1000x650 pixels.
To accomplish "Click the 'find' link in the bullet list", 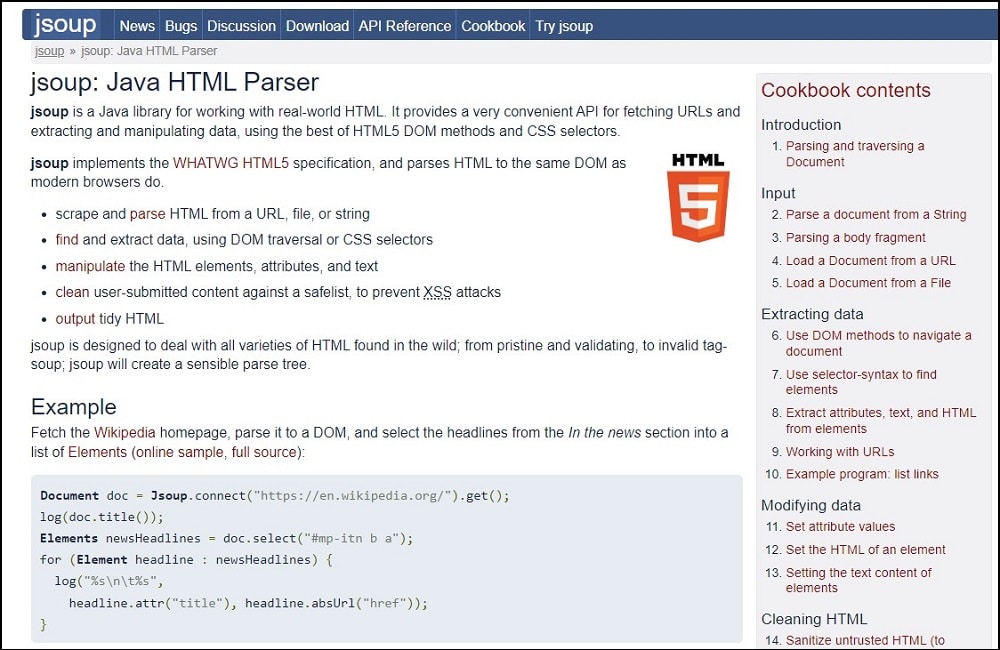I will coord(67,239).
